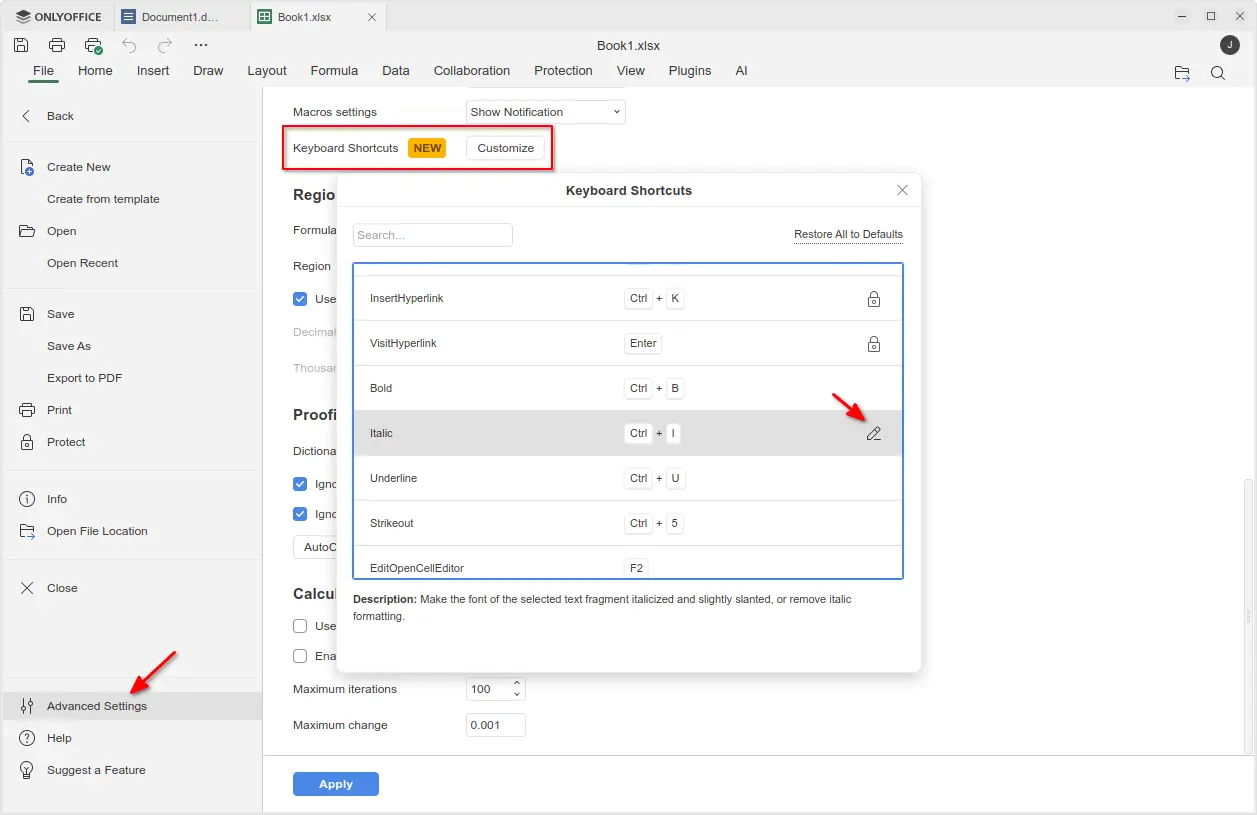The height and width of the screenshot is (815, 1257).
Task: Click the shortcuts Search input field
Action: coord(432,235)
